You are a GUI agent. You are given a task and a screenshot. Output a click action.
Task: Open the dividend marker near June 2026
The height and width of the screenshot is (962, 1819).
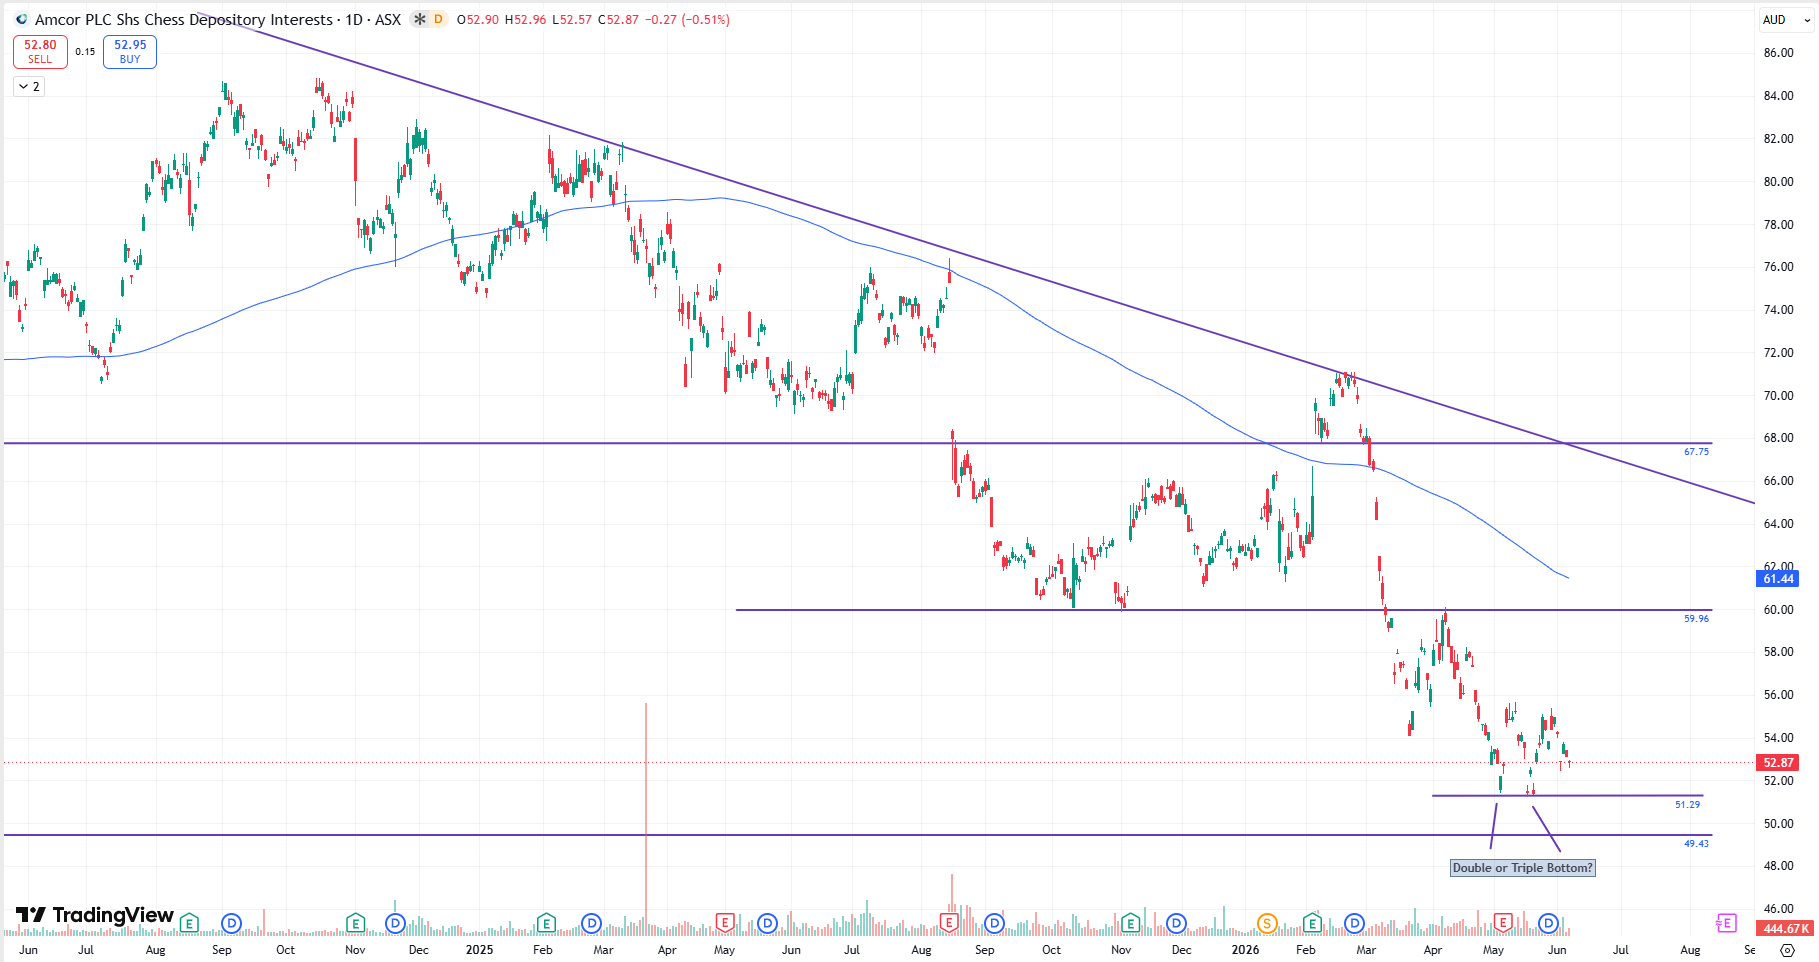click(1548, 923)
